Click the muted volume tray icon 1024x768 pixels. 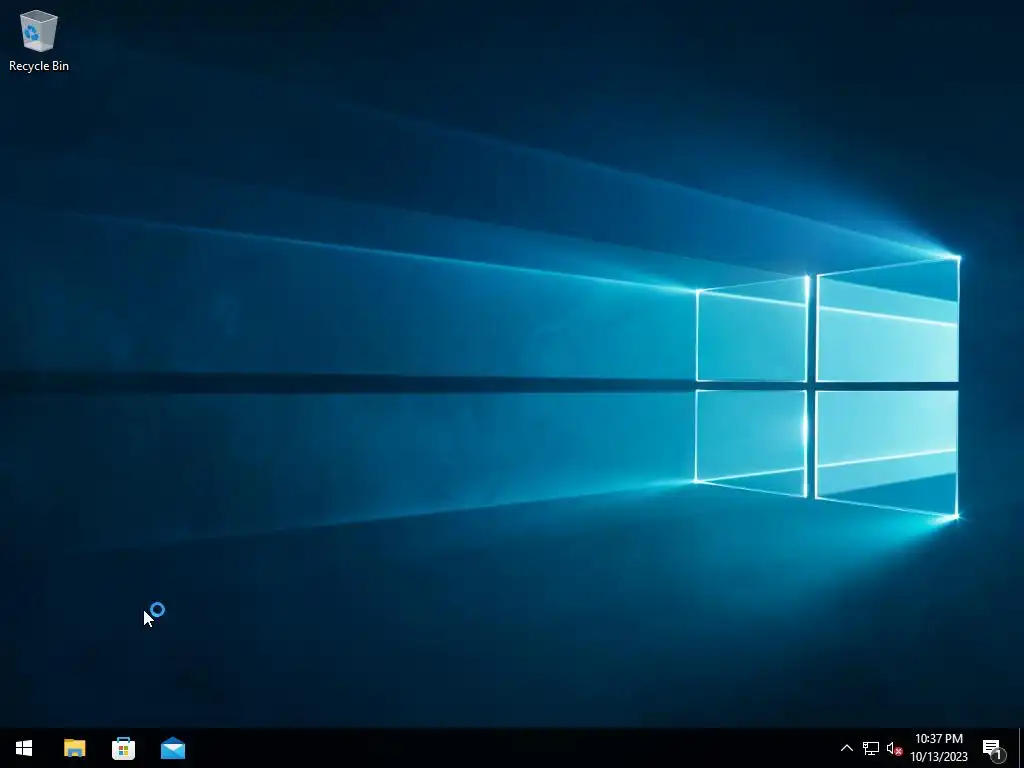point(894,748)
